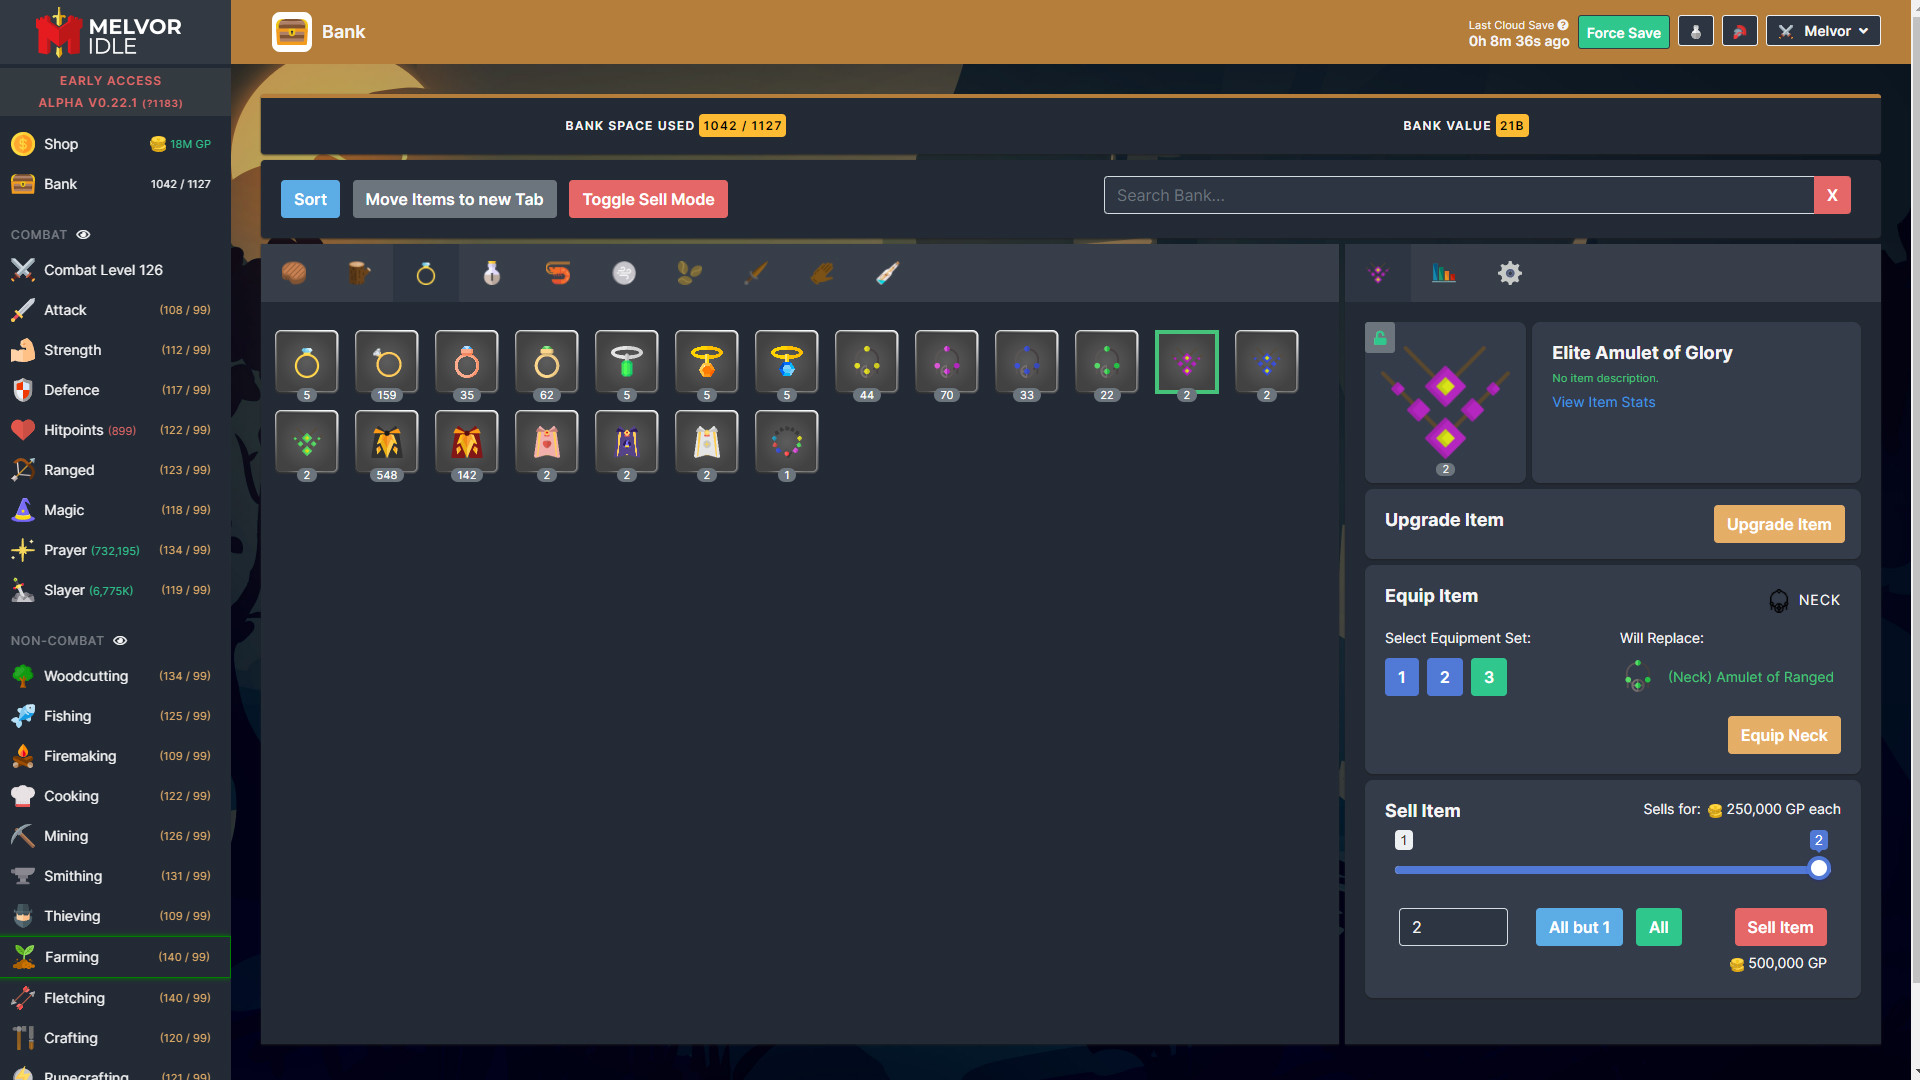Select equipment set 2 for neck slot
The width and height of the screenshot is (1920, 1080).
(1444, 676)
